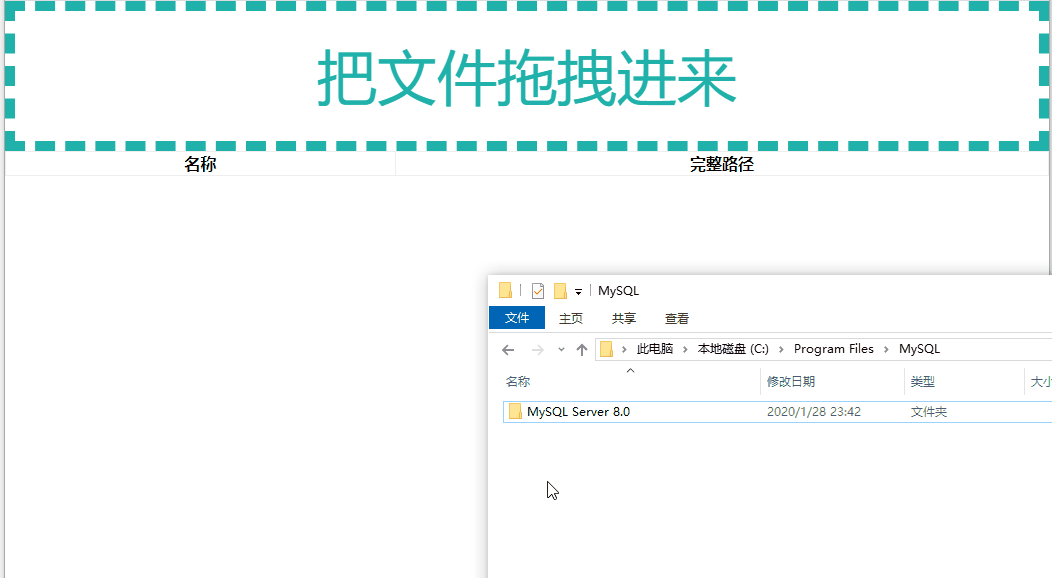Click the Explorer window folder icon in titlebar
Viewport: 1052px width, 578px height.
click(505, 289)
